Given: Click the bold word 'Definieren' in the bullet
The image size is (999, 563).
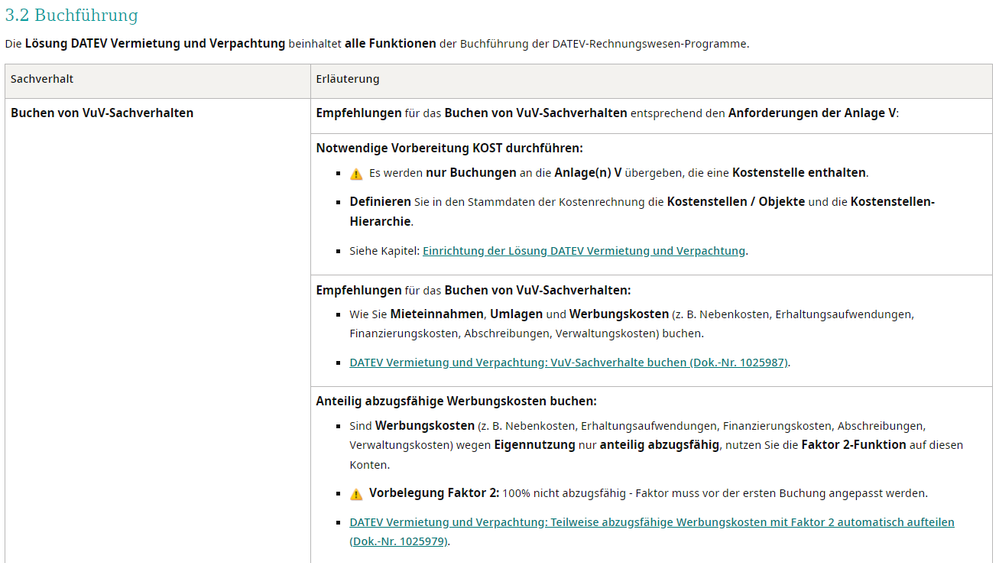Looking at the screenshot, I should point(380,202).
